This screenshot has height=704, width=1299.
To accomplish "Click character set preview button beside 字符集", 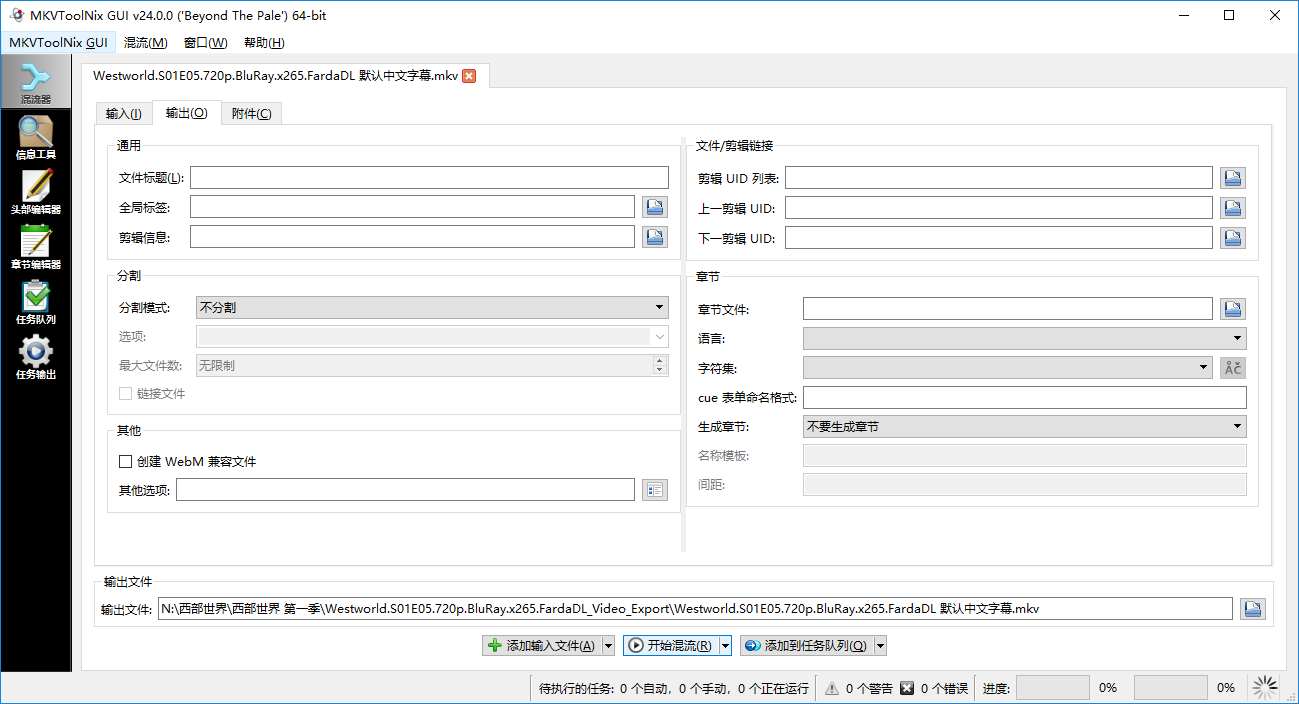I will 1233,368.
